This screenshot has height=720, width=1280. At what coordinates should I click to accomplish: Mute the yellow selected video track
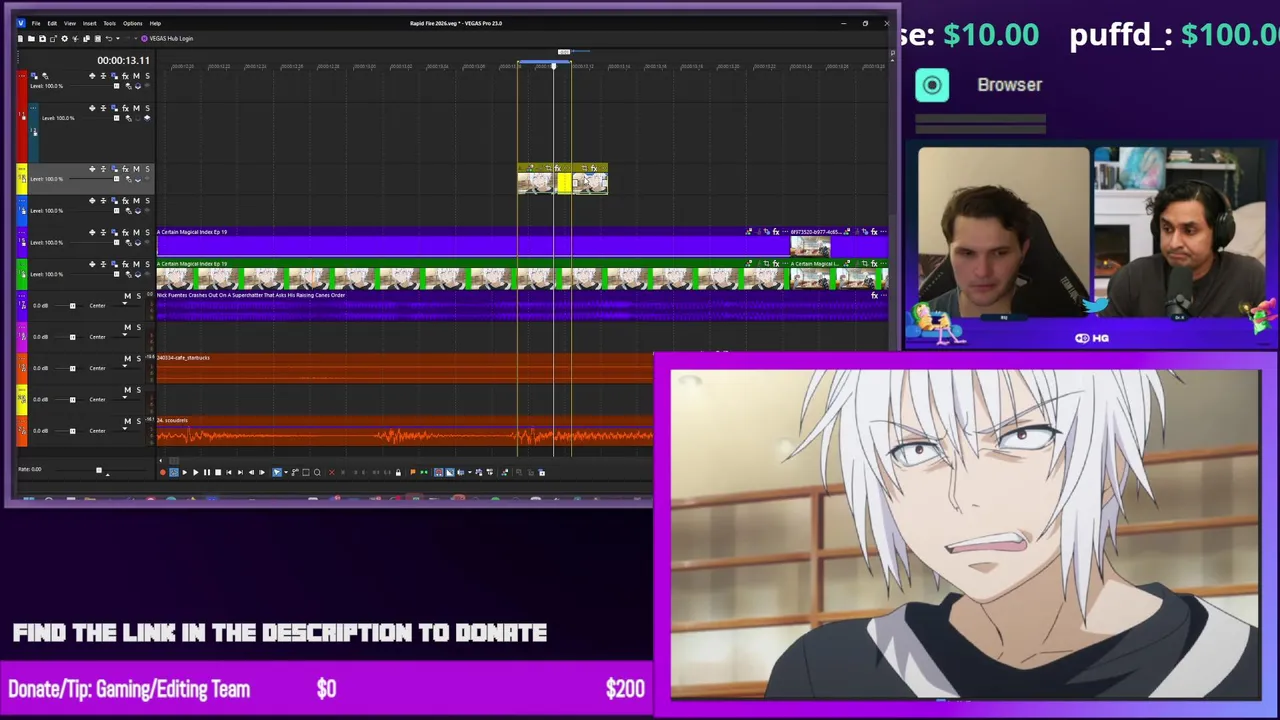[136, 169]
